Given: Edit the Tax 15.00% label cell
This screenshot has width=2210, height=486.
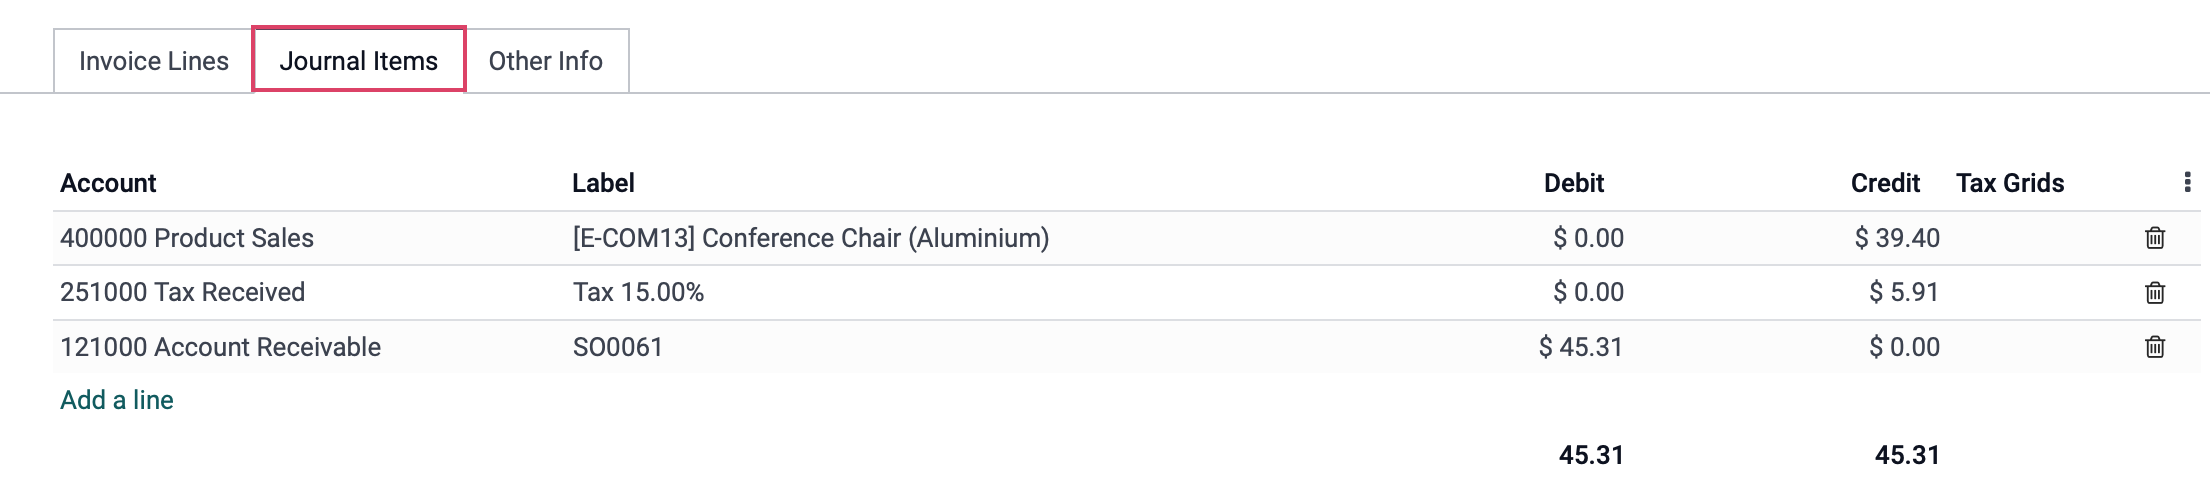Looking at the screenshot, I should coord(638,292).
